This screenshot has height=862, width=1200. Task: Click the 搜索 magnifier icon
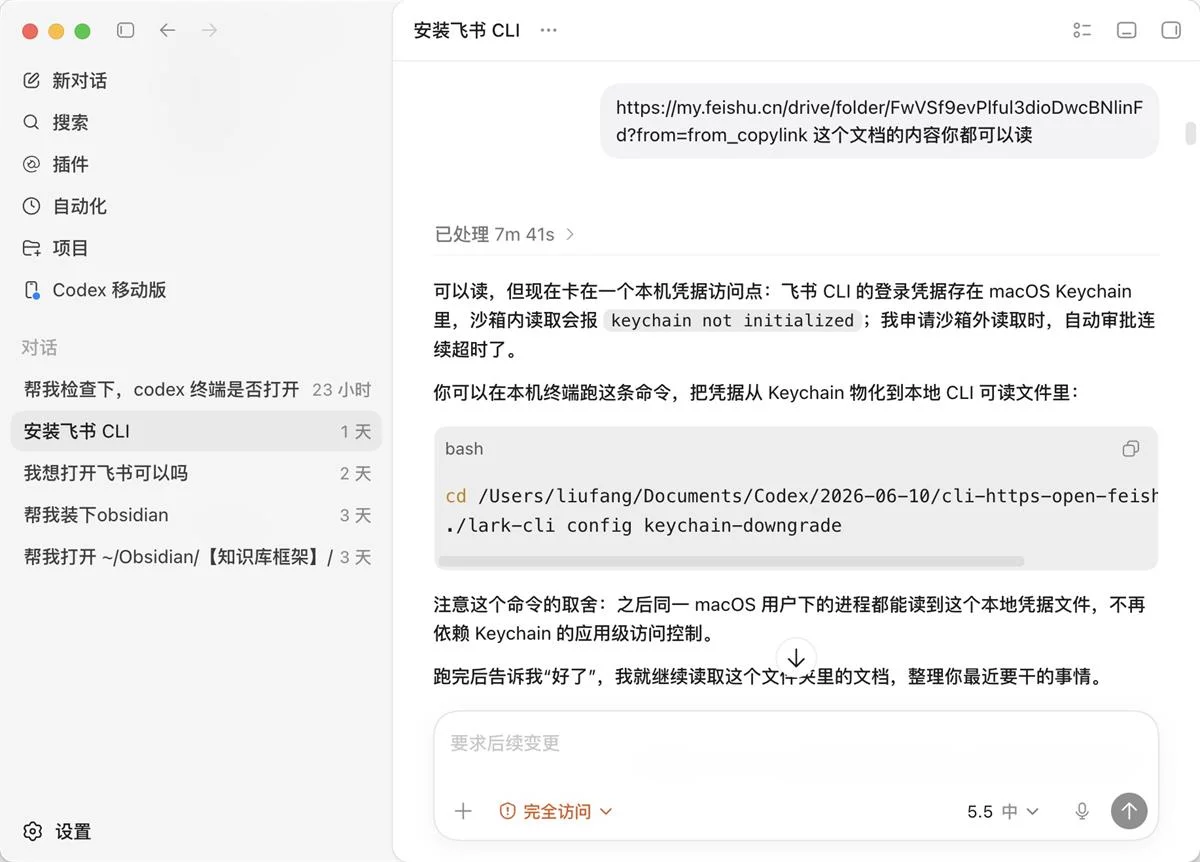click(x=32, y=123)
